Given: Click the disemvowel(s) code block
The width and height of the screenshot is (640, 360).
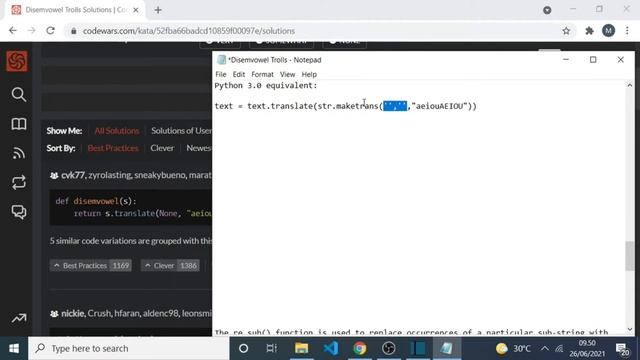Looking at the screenshot, I should point(131,207).
